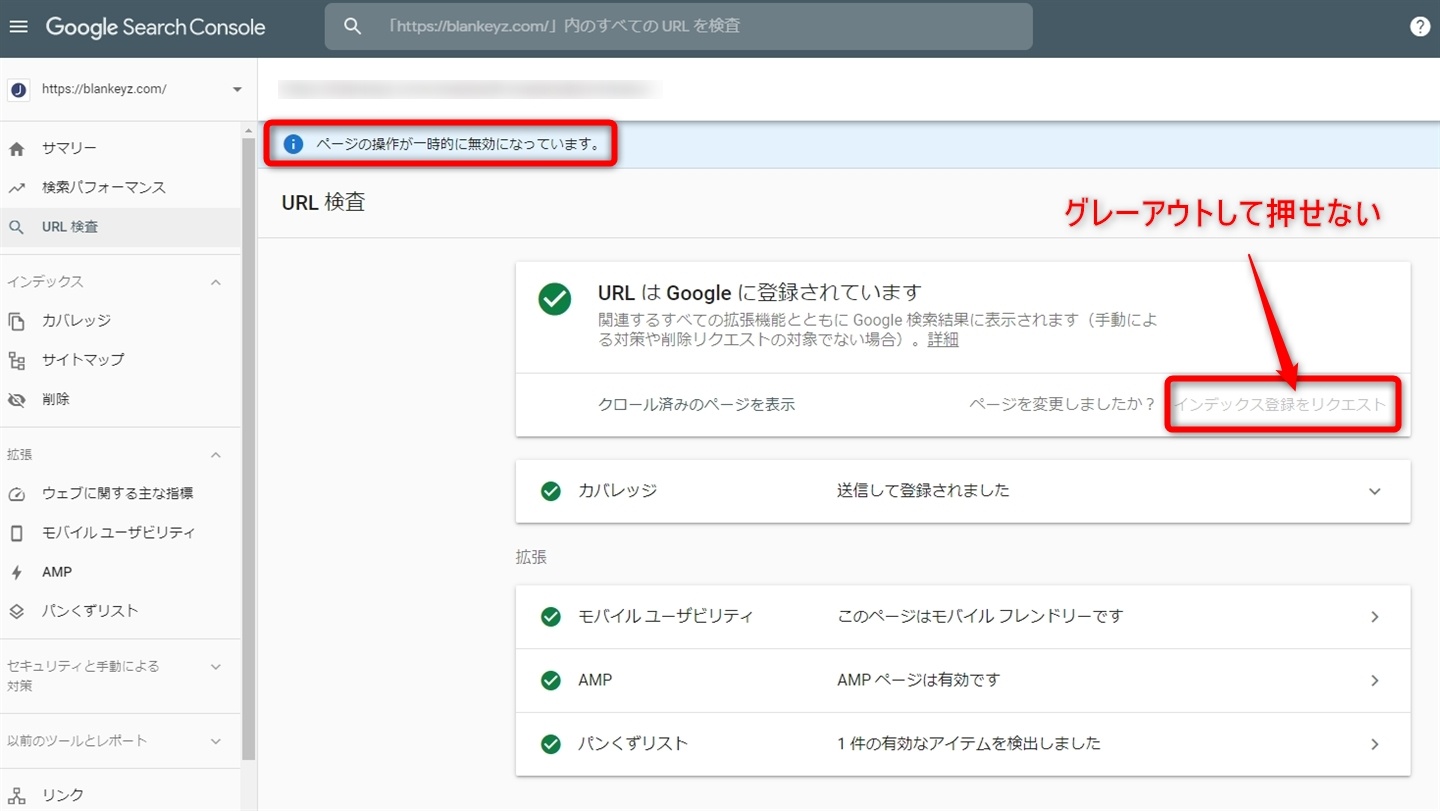
Task: Click the AMP lightning bolt icon
Action: [x=16, y=572]
